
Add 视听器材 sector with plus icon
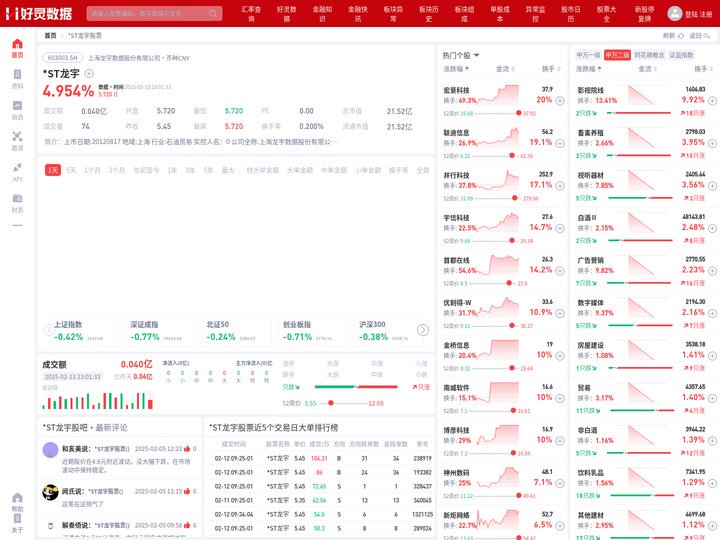pos(712,186)
